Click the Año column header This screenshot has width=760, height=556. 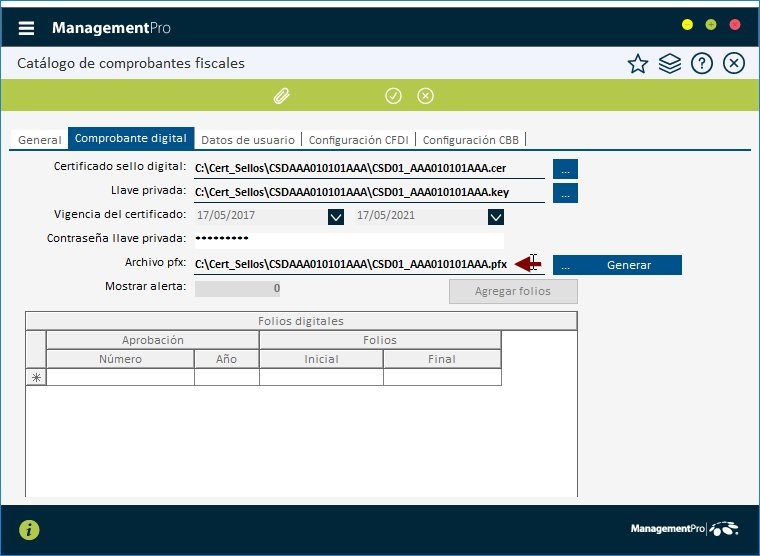(x=226, y=359)
